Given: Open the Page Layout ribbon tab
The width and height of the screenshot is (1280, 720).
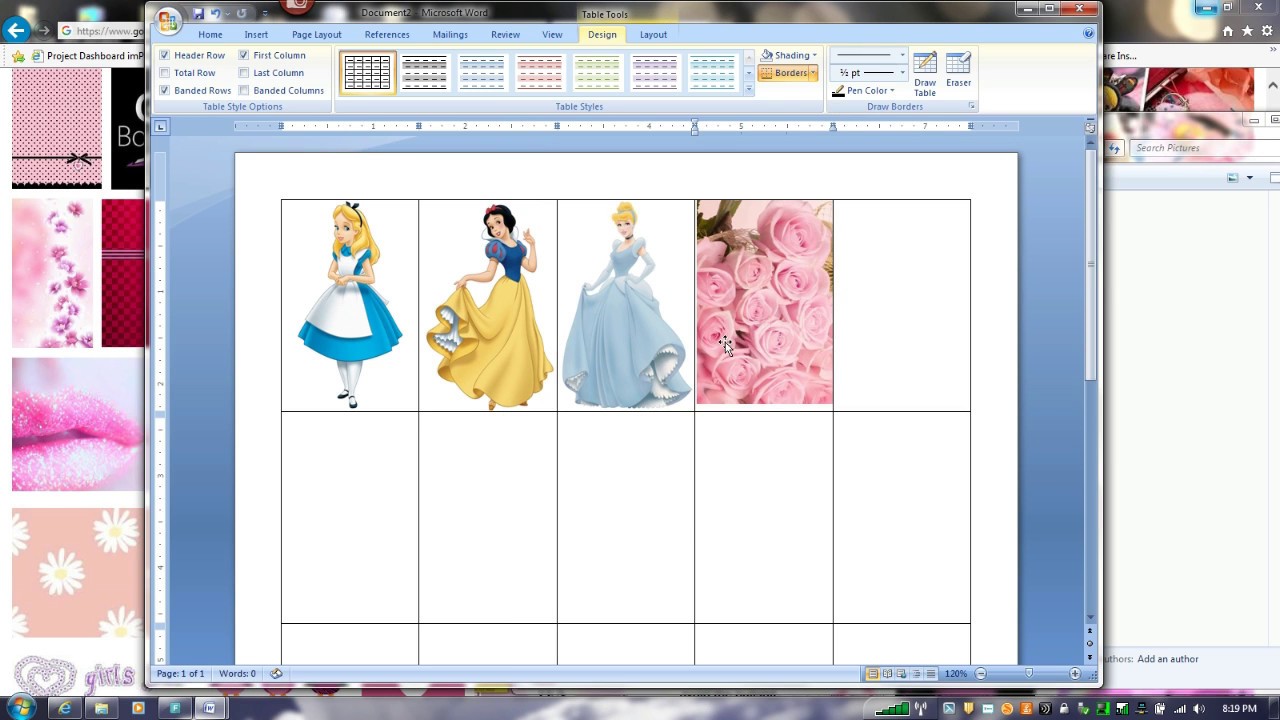Looking at the screenshot, I should point(317,35).
